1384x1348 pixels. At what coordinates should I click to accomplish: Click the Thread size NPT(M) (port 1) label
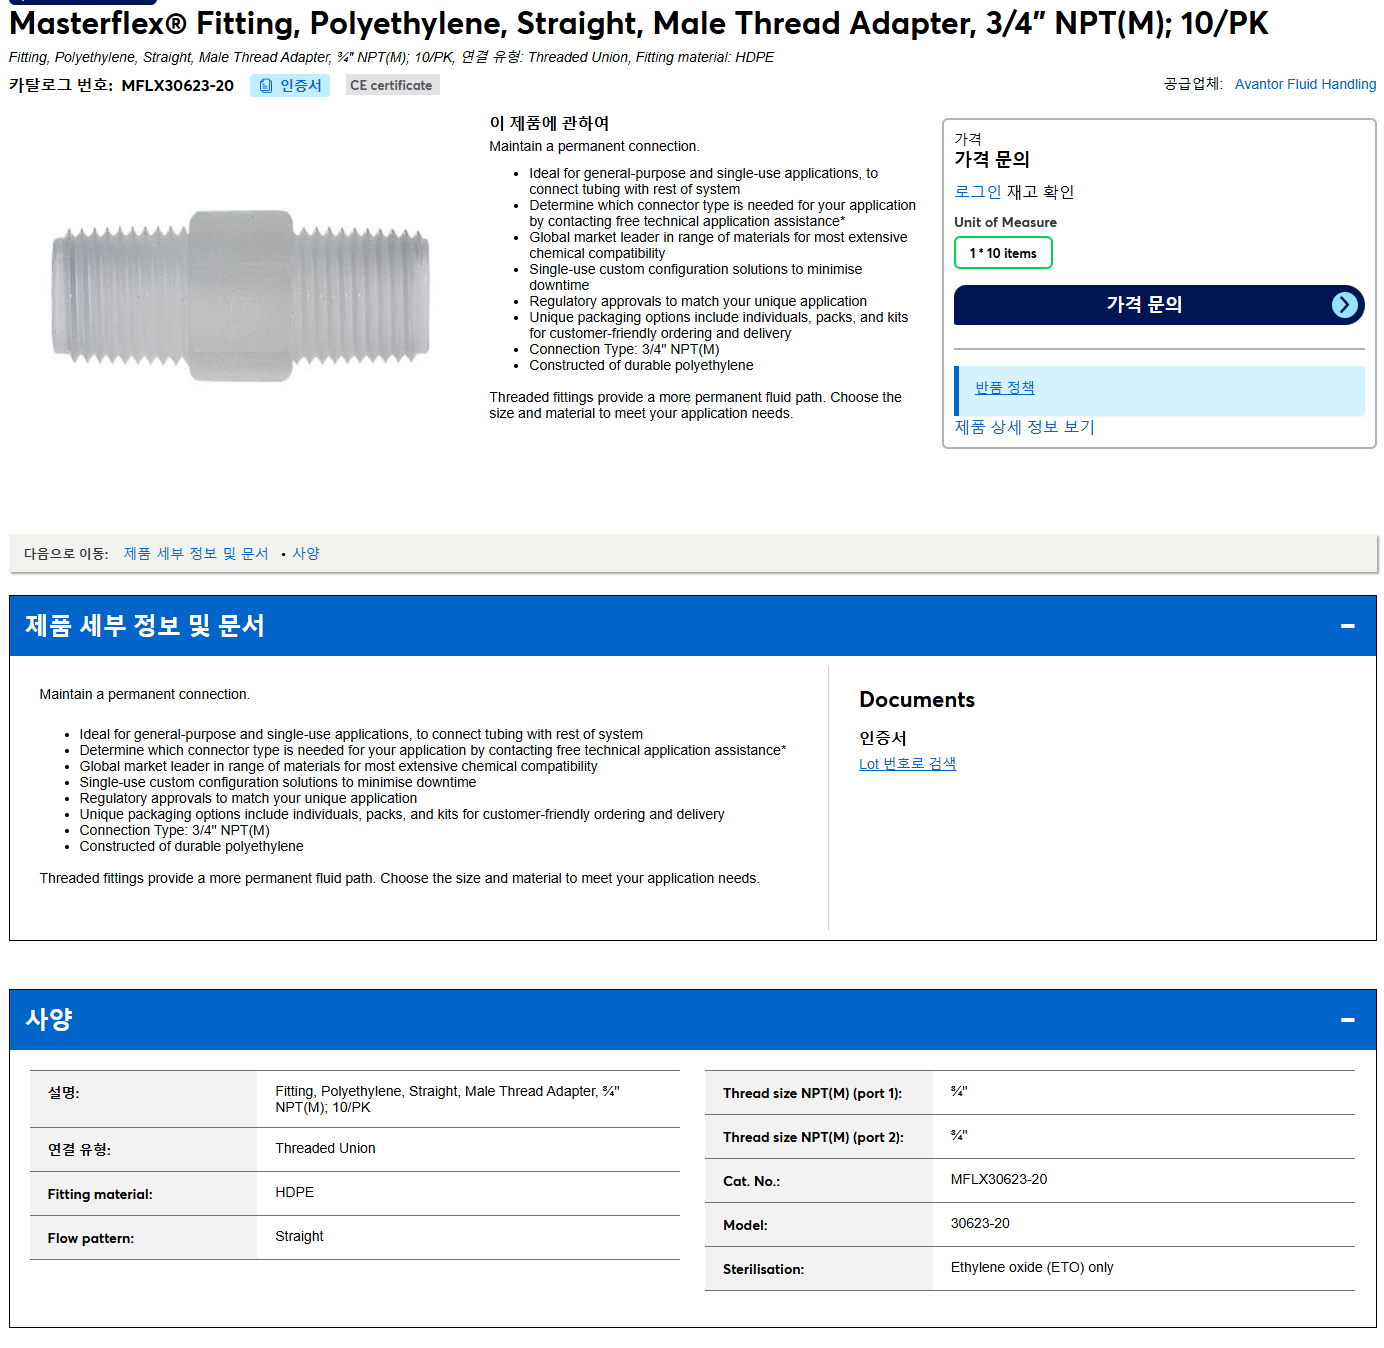pos(812,1093)
